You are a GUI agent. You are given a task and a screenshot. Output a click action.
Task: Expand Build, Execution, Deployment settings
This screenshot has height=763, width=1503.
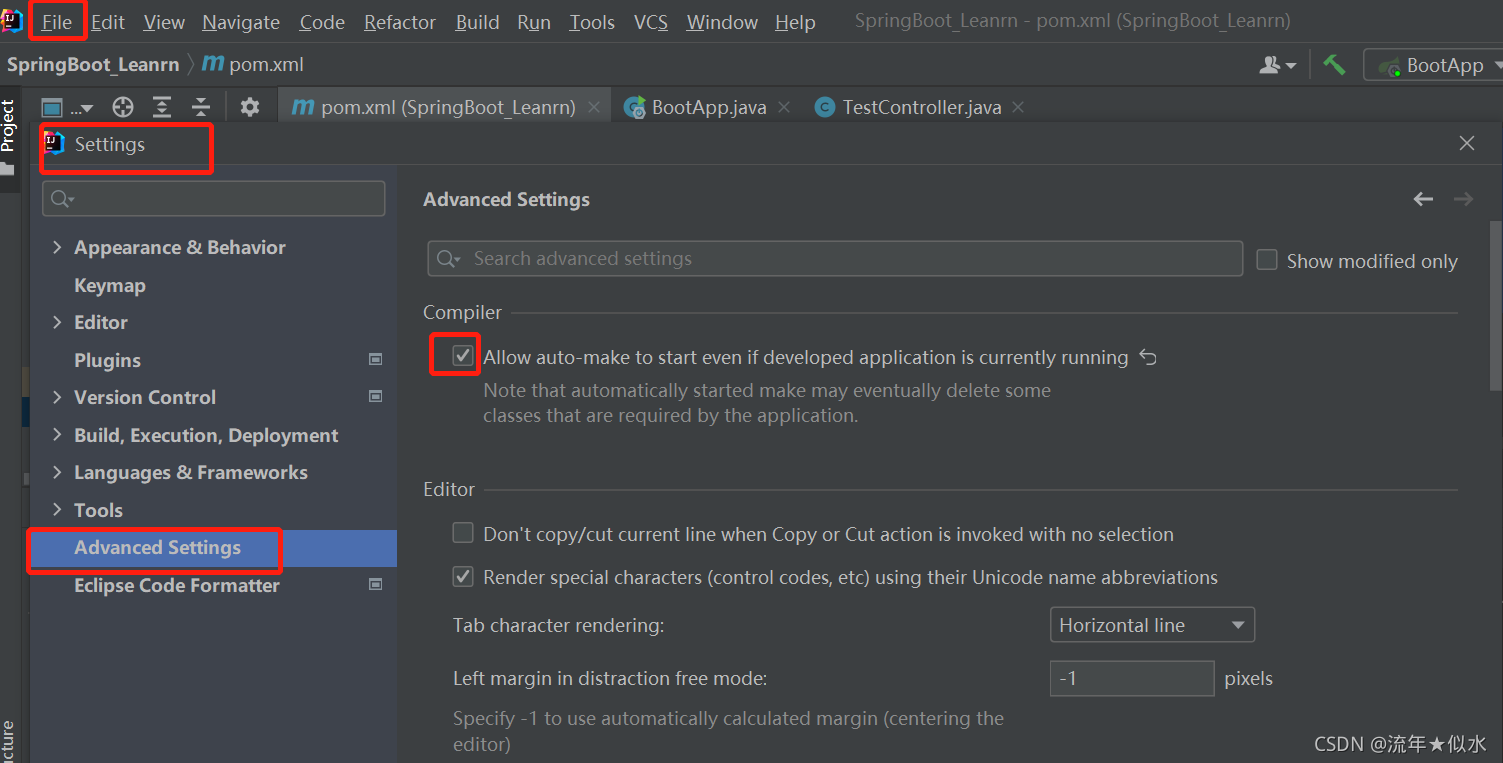coord(57,435)
